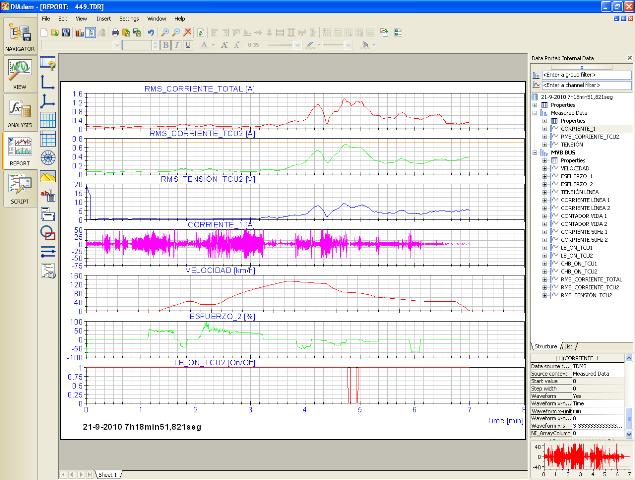
Task: Select the double arrows tool in the left toolbar
Action: (x=47, y=252)
